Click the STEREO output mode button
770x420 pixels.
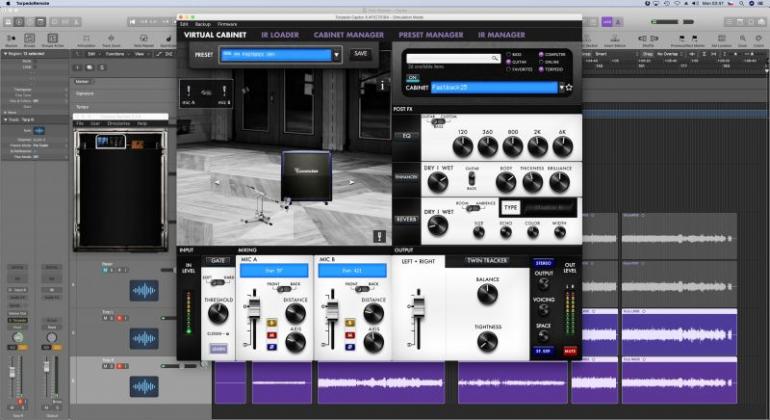click(x=544, y=263)
